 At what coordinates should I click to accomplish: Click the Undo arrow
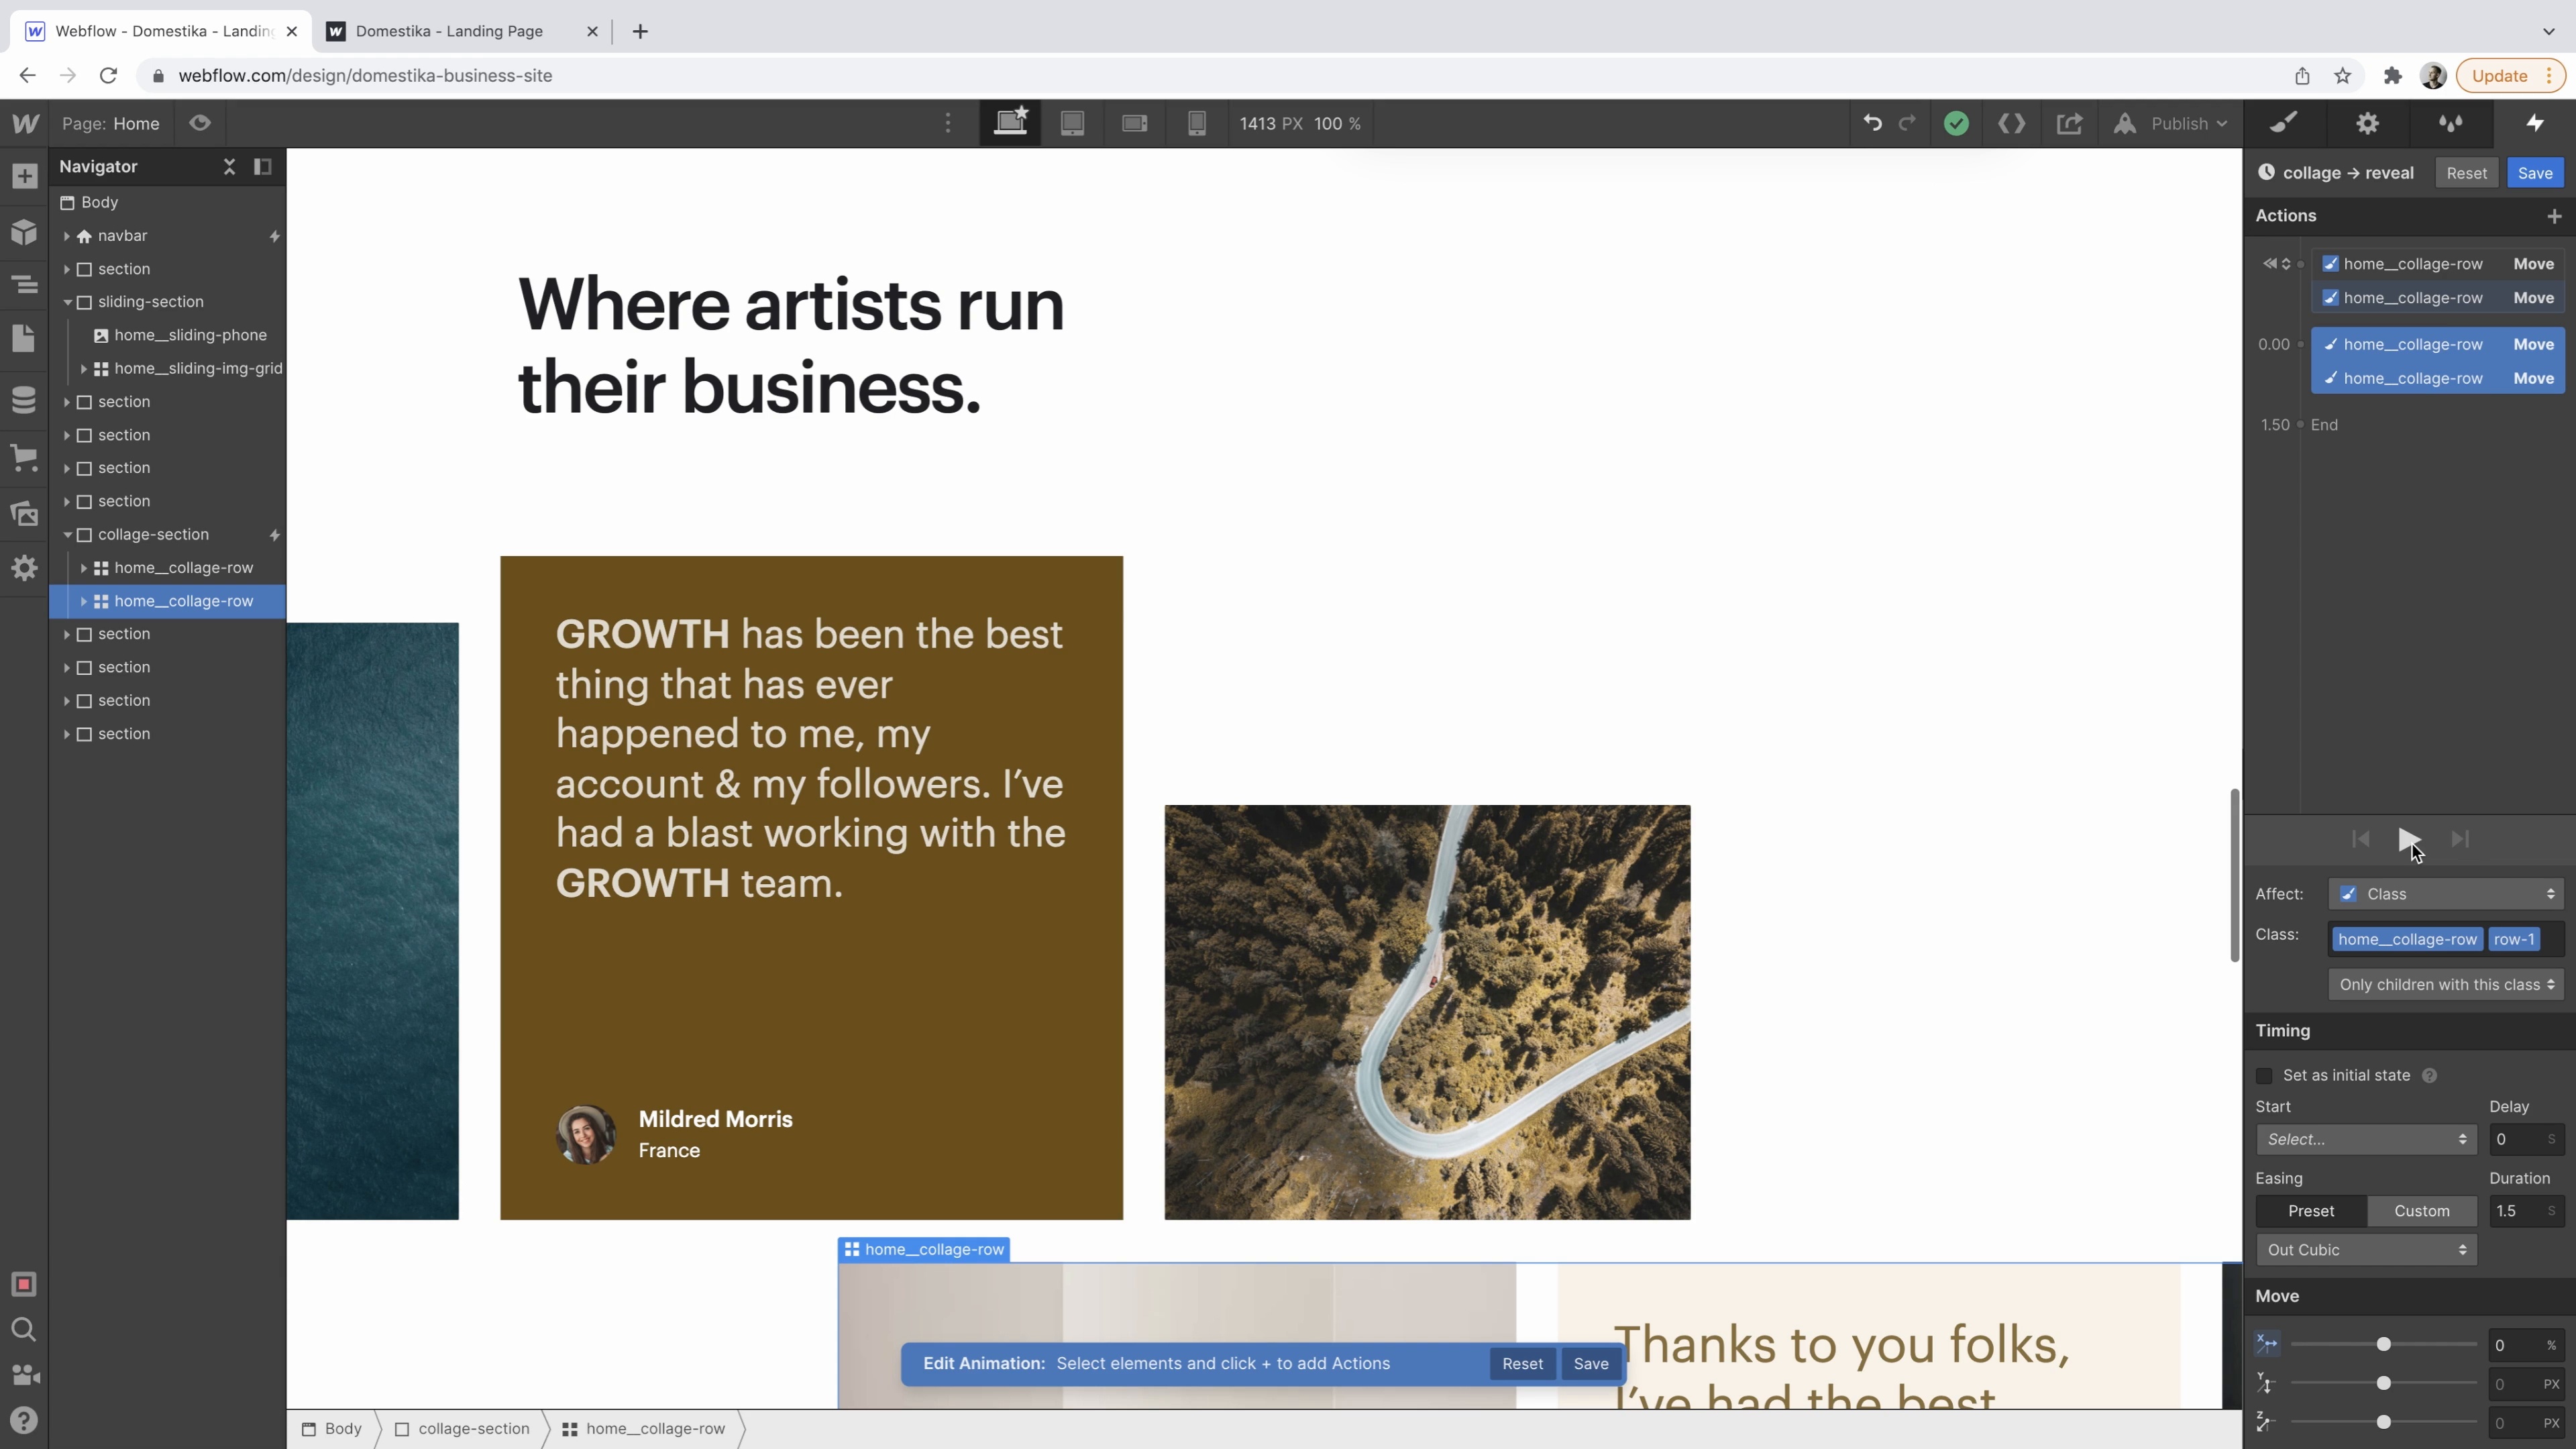pyautogui.click(x=1873, y=123)
